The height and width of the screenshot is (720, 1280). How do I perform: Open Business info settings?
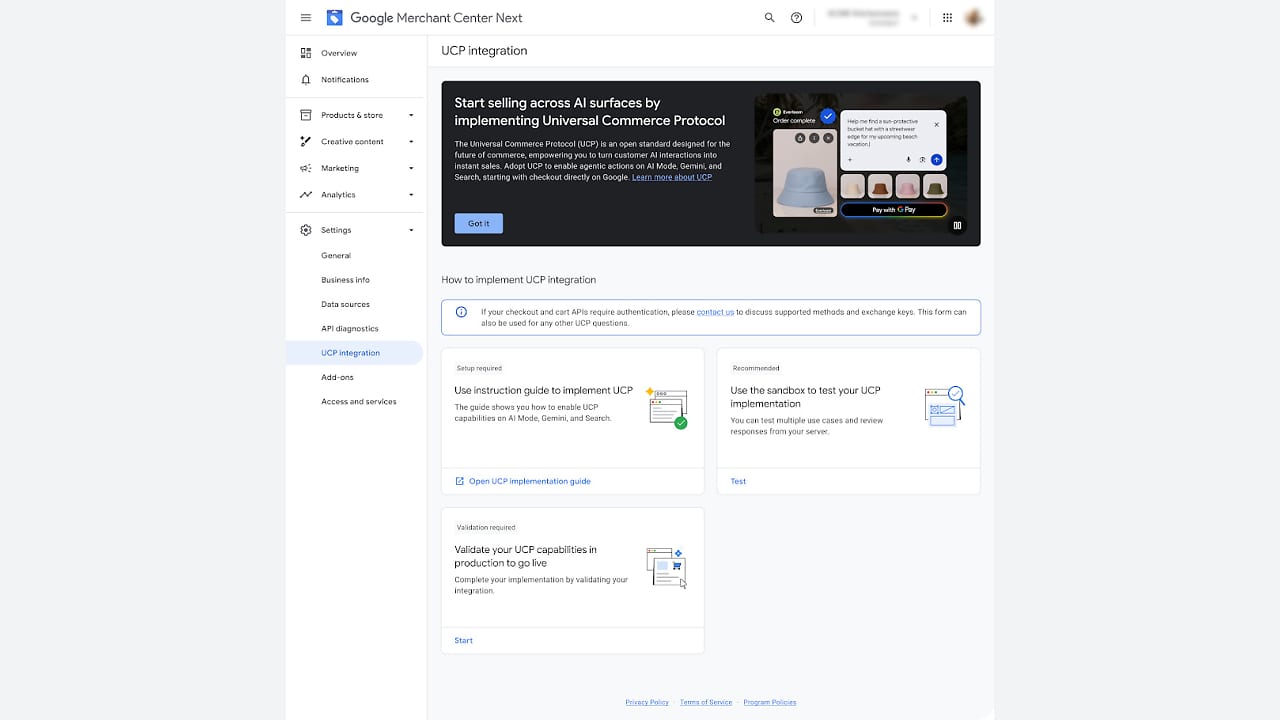click(345, 280)
